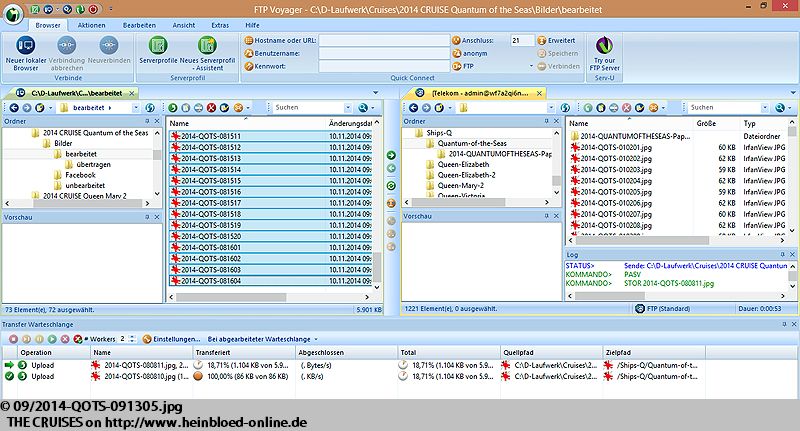Click stop queue red icon
This screenshot has width=800, height=431.
click(x=13, y=339)
